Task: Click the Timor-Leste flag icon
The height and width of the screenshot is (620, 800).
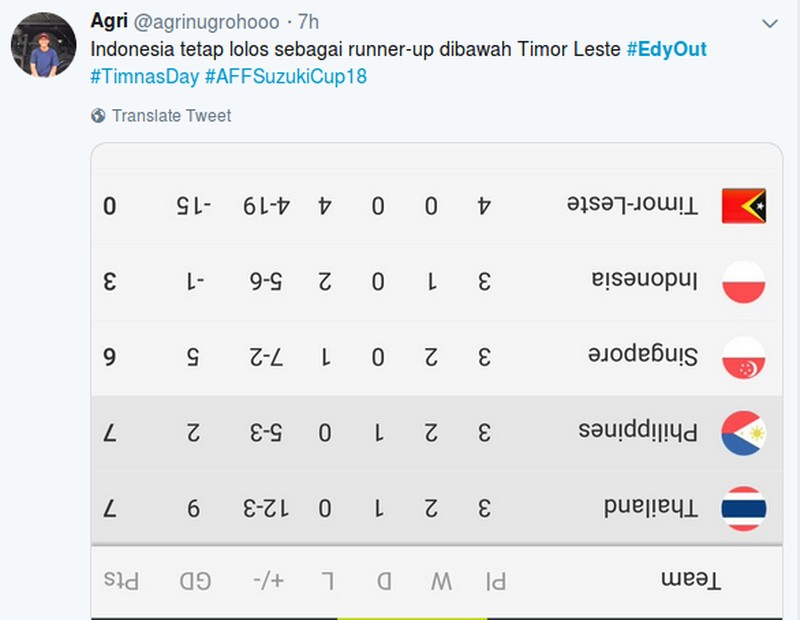Action: click(743, 206)
